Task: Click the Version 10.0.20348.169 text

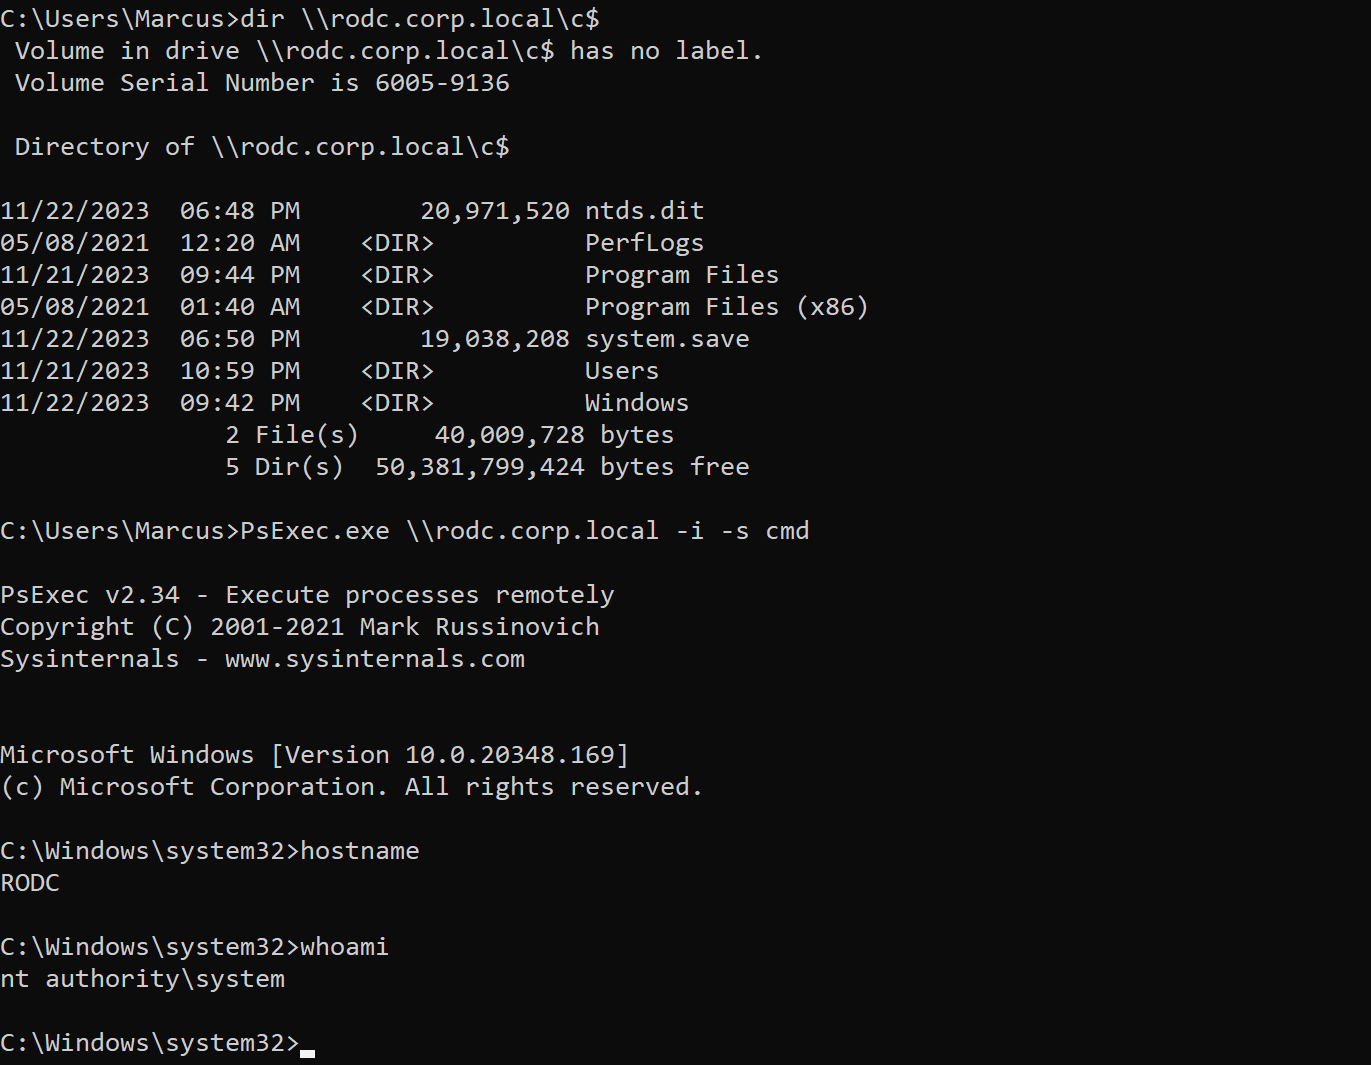Action: pyautogui.click(x=450, y=755)
